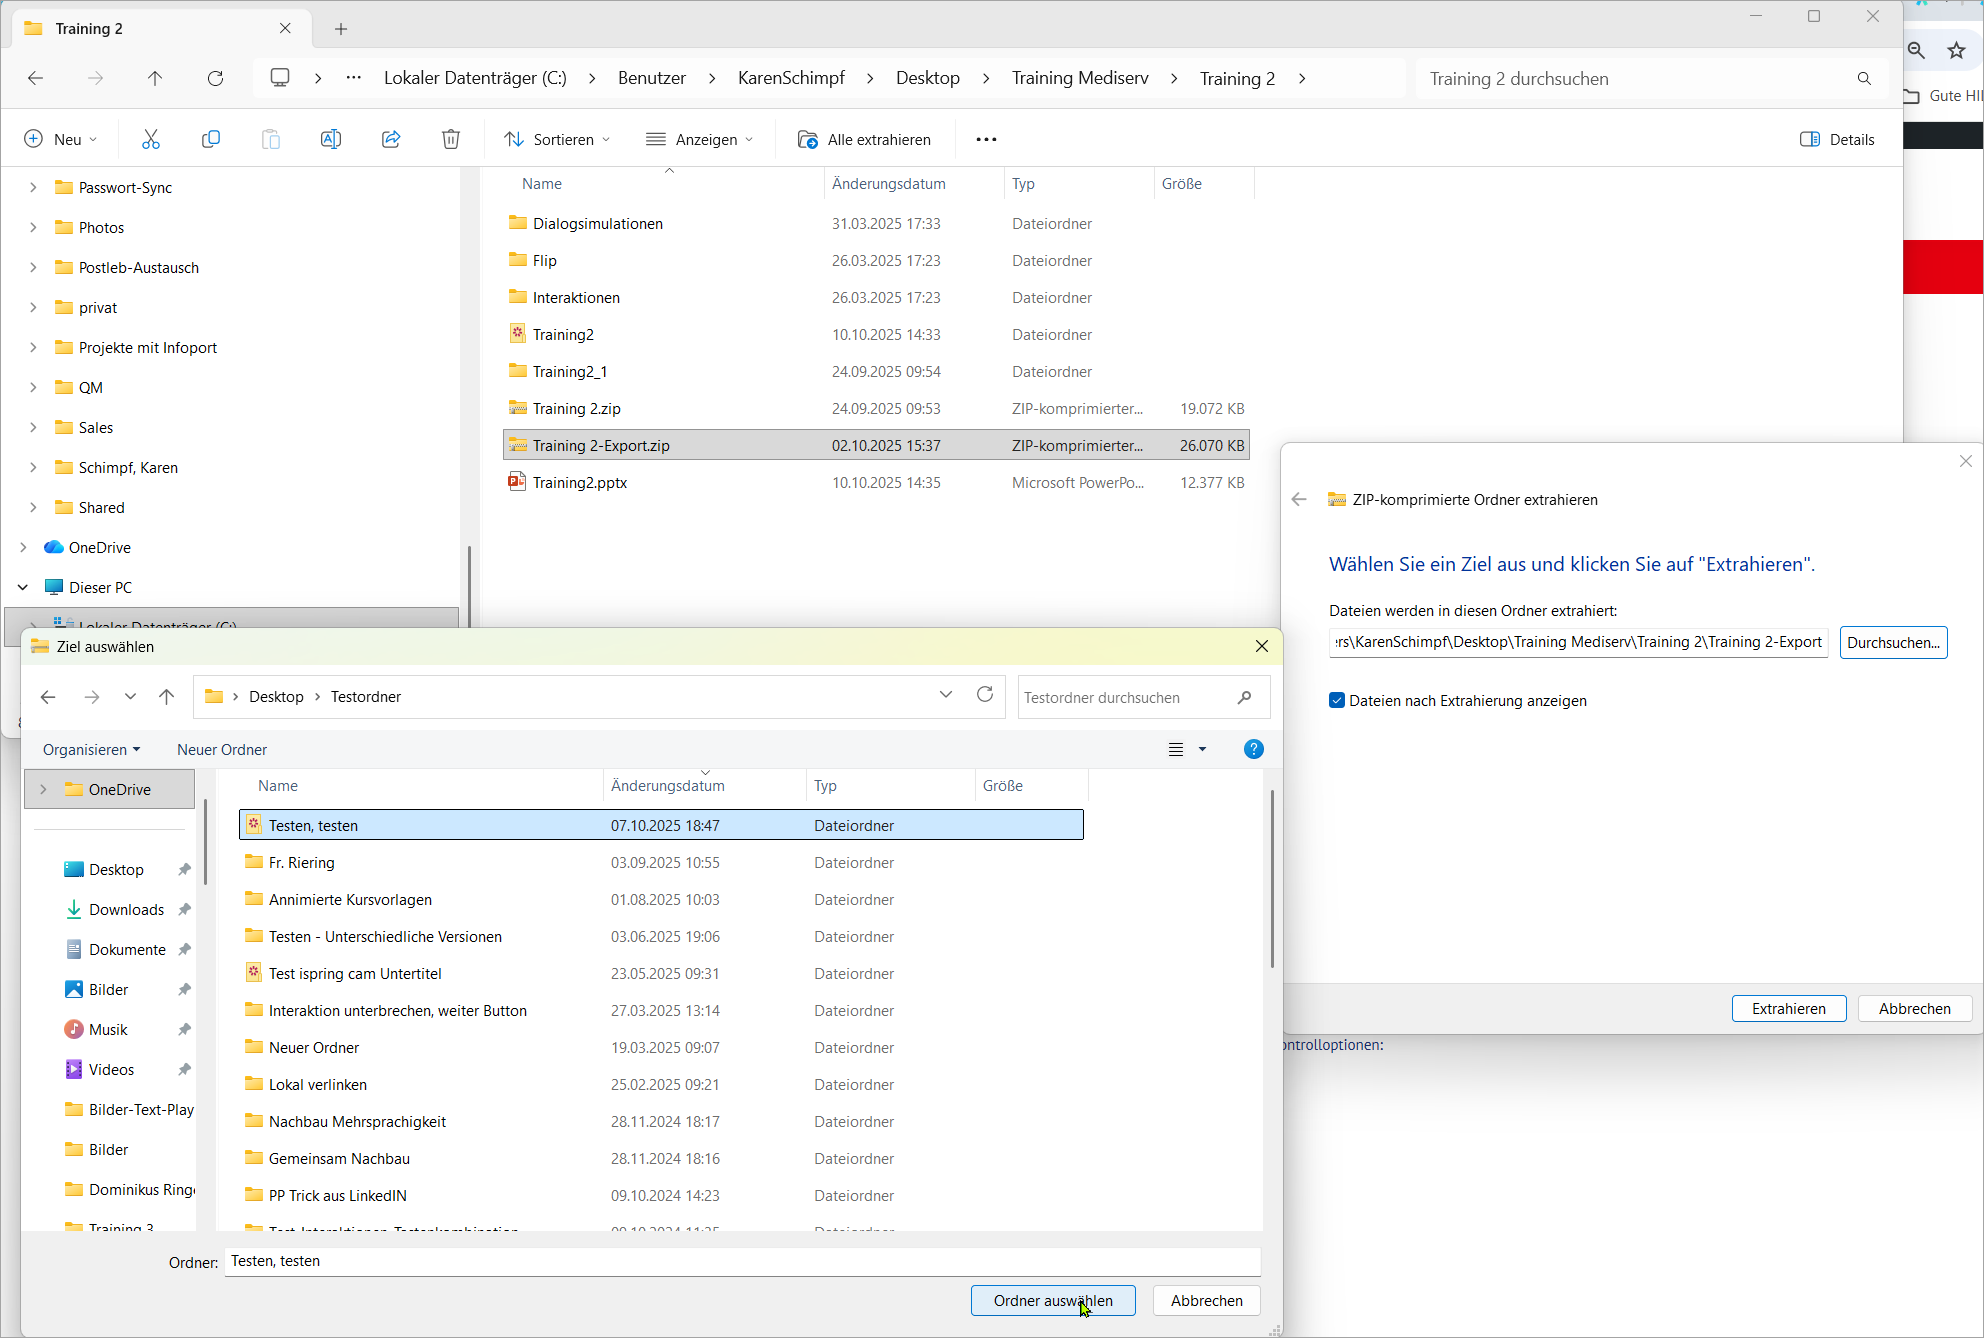Click the Ordner name input field
The image size is (1984, 1338).
742,1261
